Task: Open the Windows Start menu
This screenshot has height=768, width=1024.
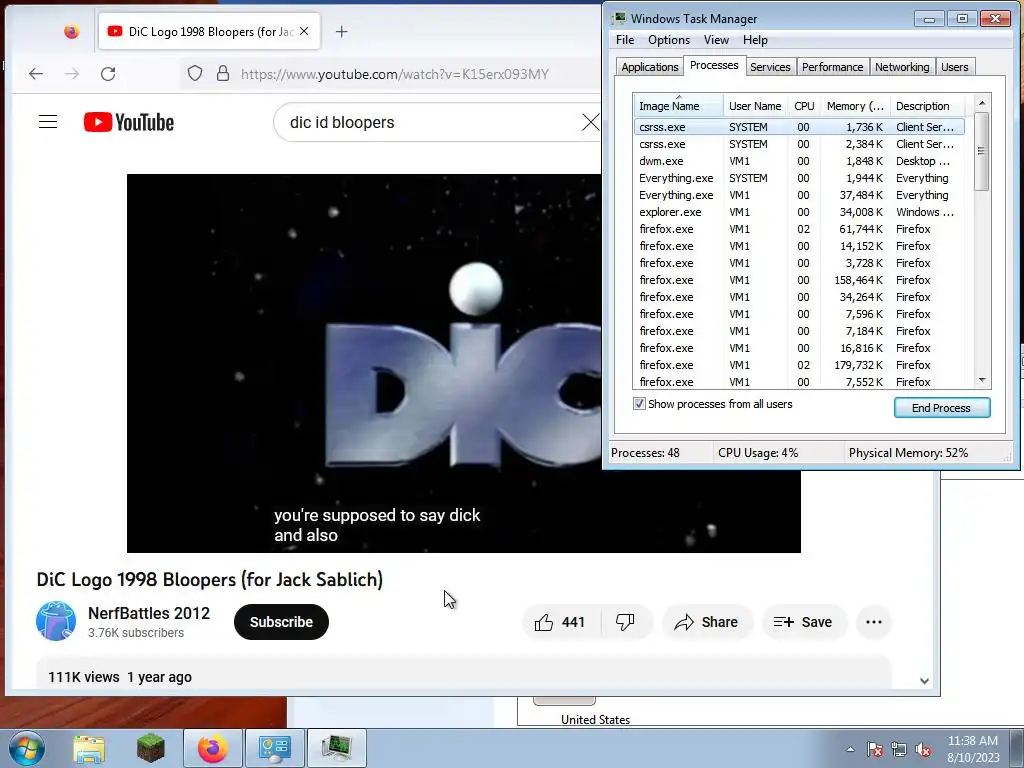Action: coord(27,748)
